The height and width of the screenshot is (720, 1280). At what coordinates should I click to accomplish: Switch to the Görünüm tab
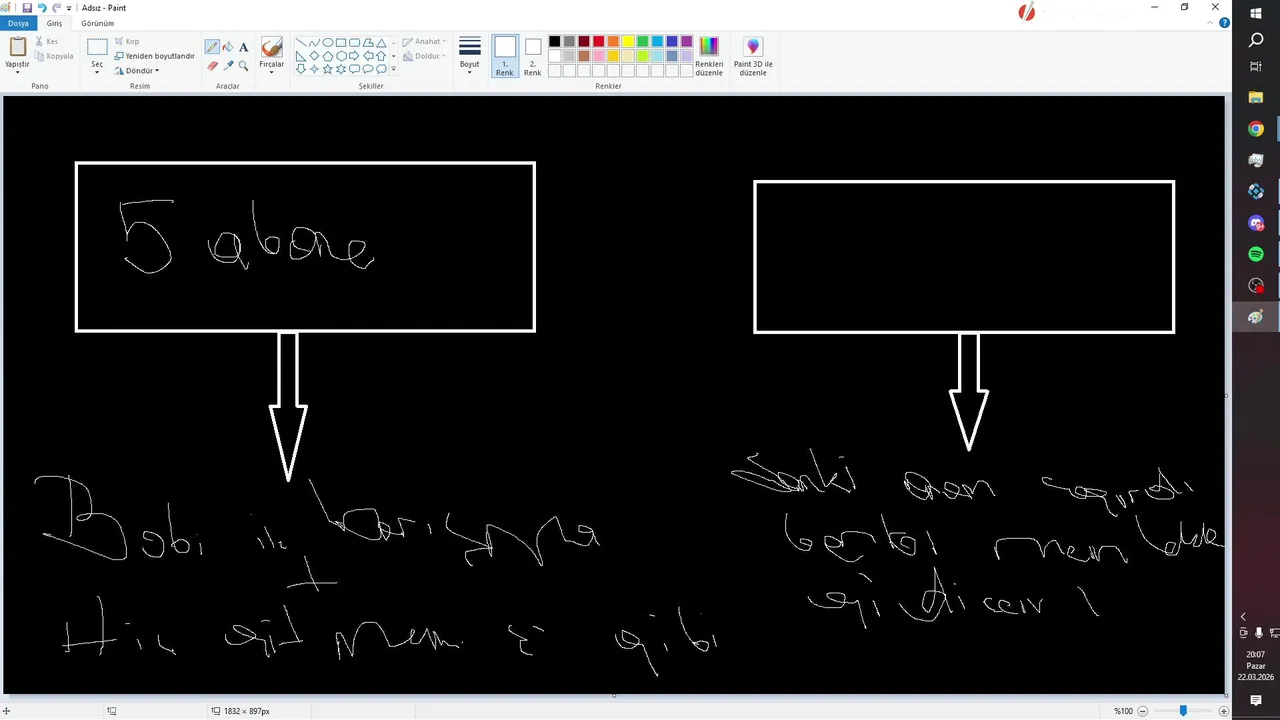[x=98, y=23]
